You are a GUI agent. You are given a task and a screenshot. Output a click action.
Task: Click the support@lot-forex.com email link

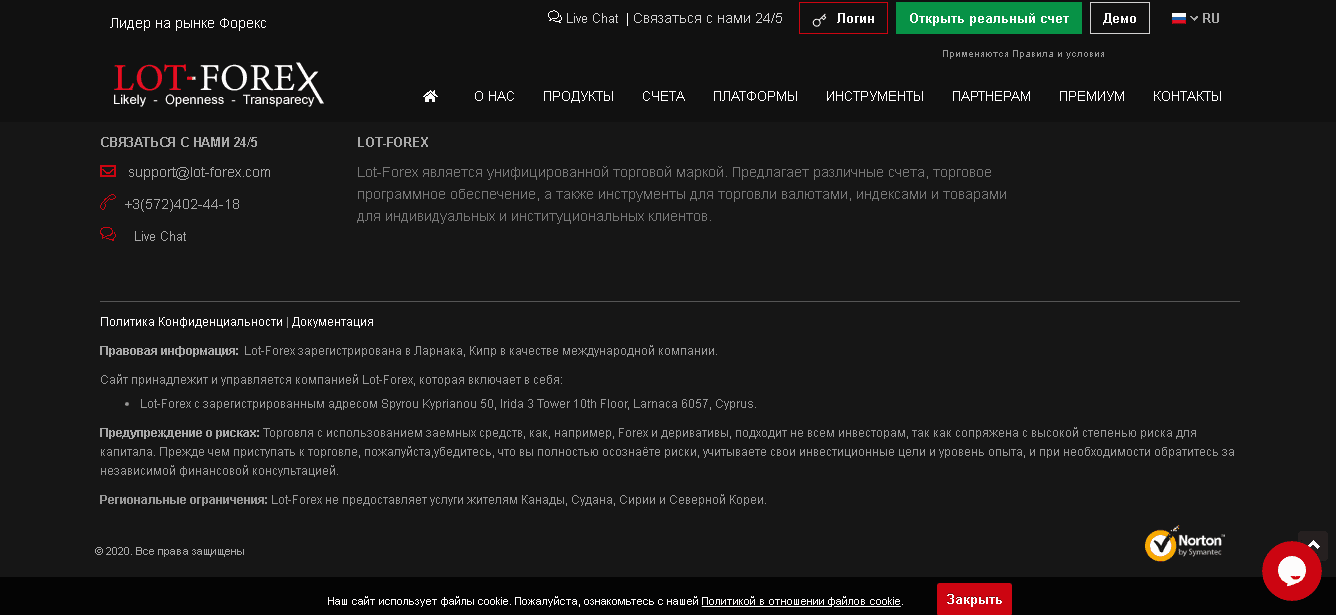[199, 172]
